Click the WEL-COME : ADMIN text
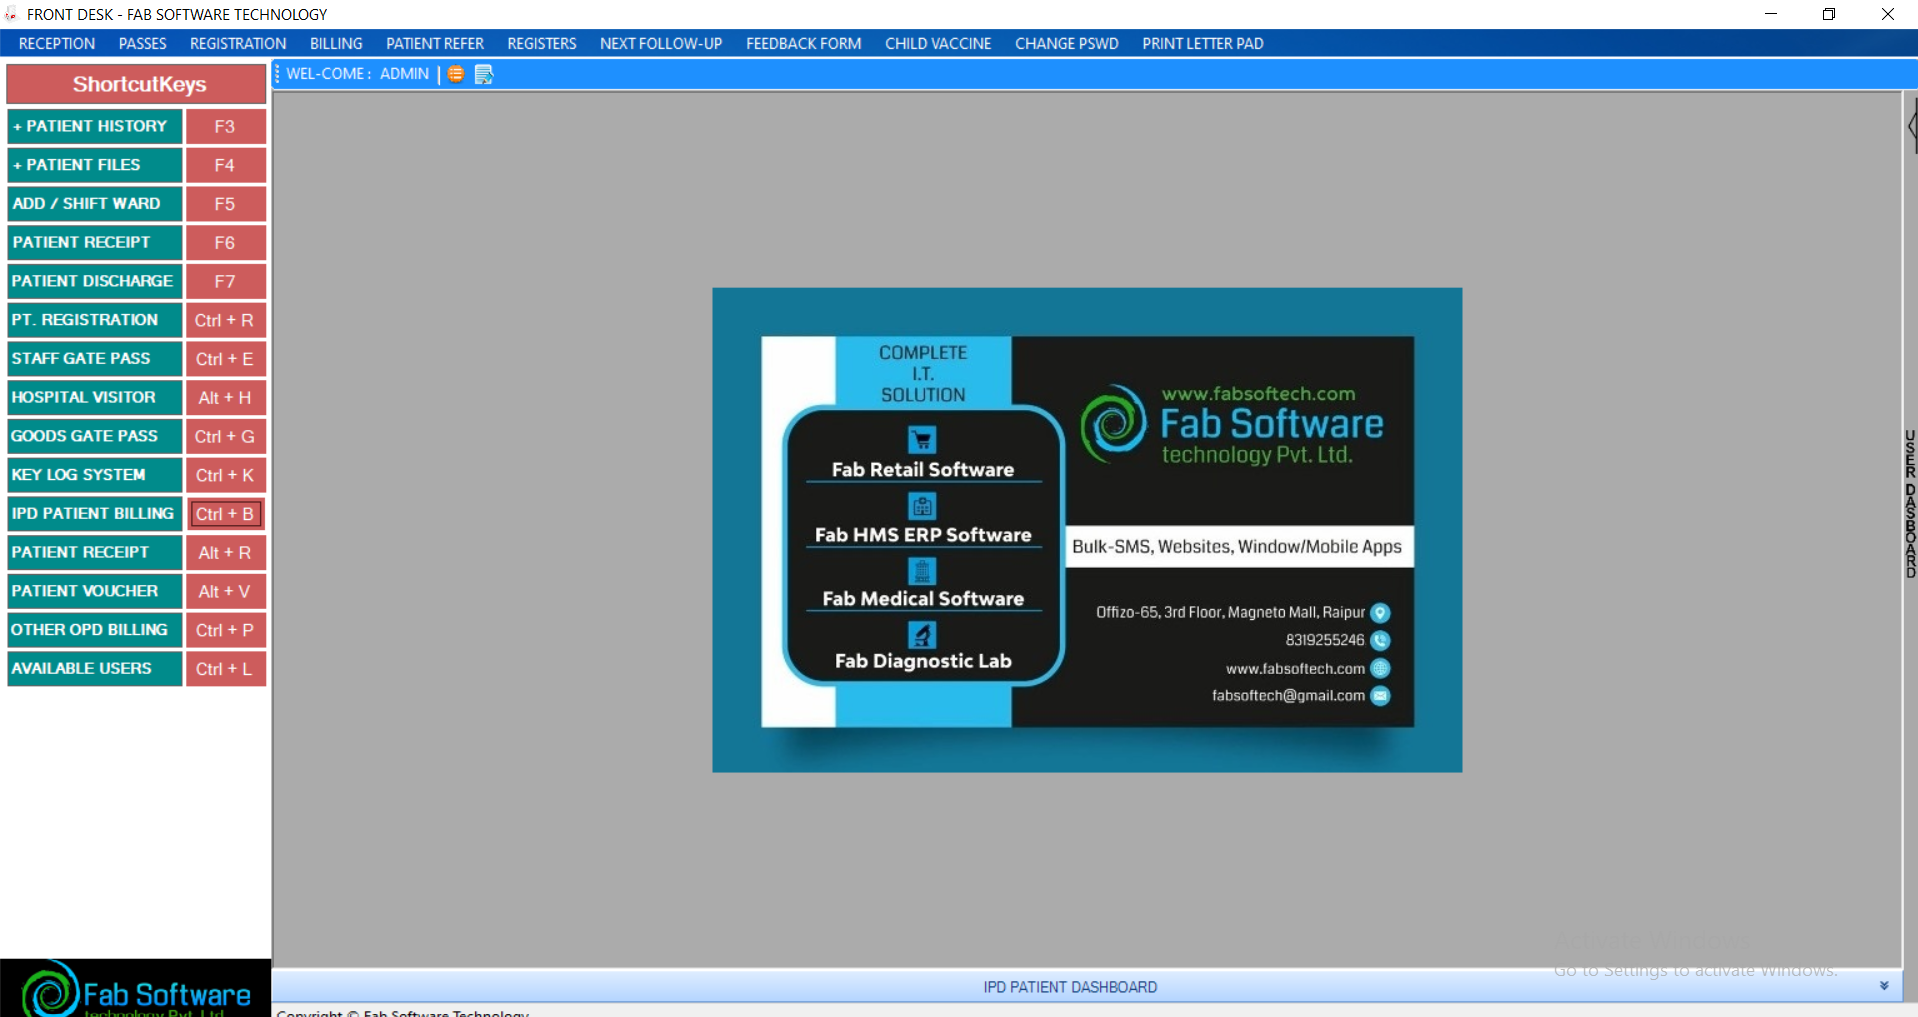This screenshot has height=1017, width=1918. click(358, 74)
